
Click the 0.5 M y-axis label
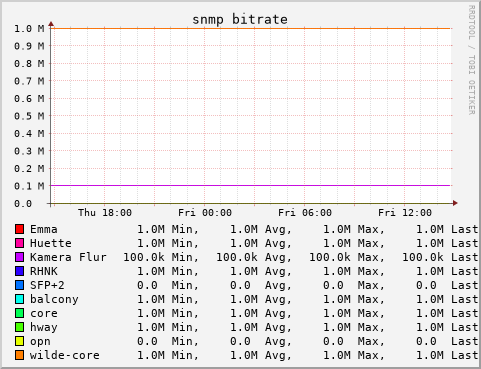[x=29, y=116]
